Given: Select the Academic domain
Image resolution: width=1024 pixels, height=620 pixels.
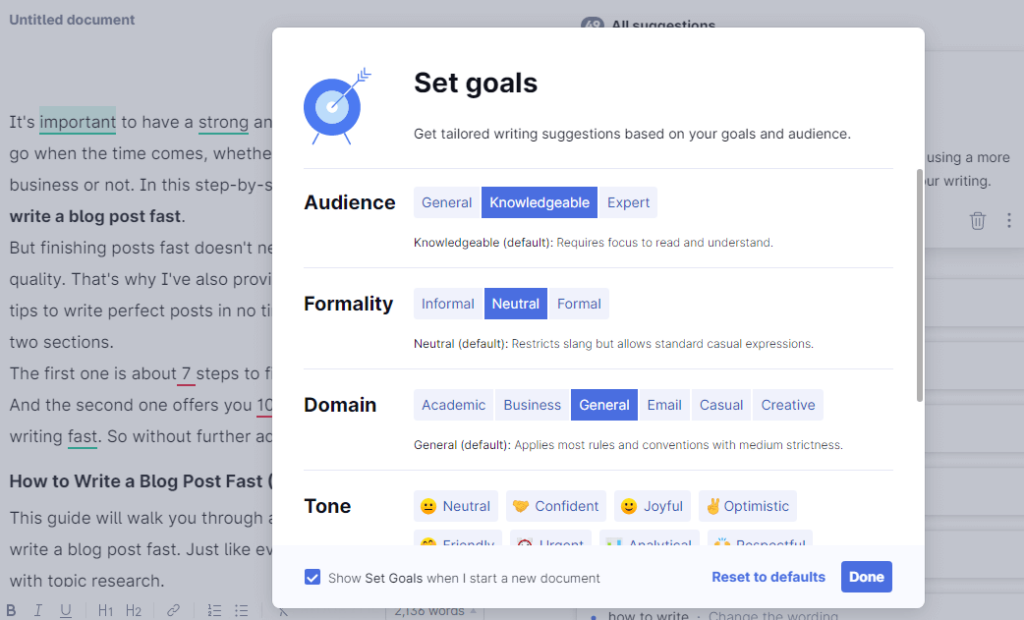Looking at the screenshot, I should [x=453, y=405].
